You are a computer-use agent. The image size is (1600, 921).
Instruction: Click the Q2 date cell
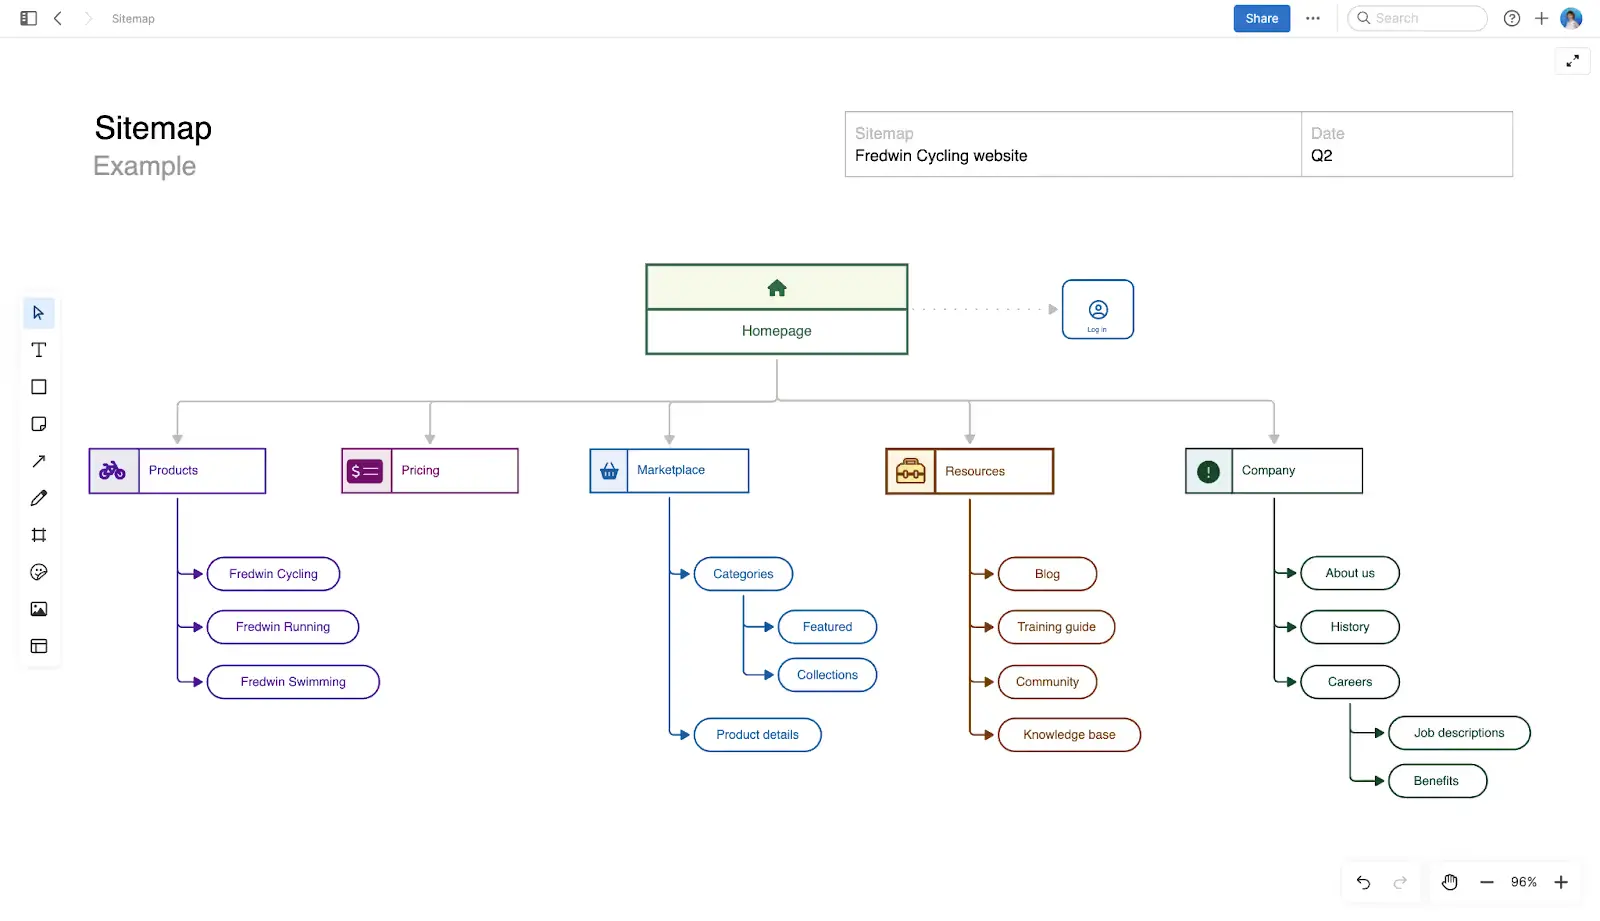point(1407,144)
